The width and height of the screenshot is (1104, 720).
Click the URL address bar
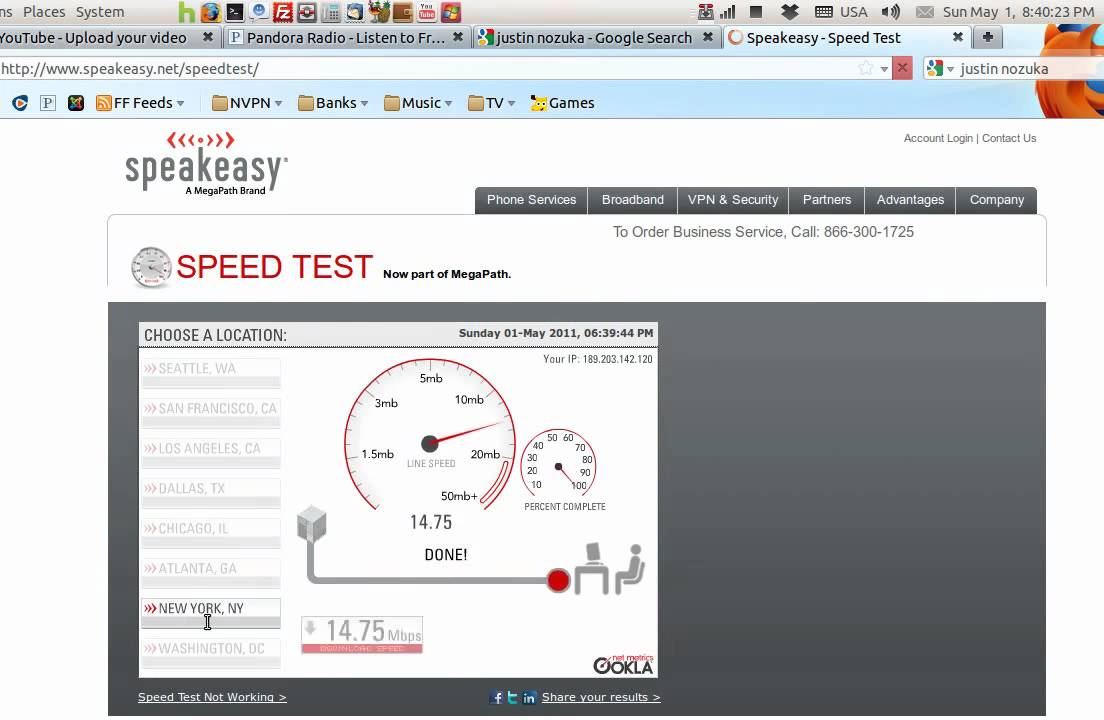(x=422, y=69)
